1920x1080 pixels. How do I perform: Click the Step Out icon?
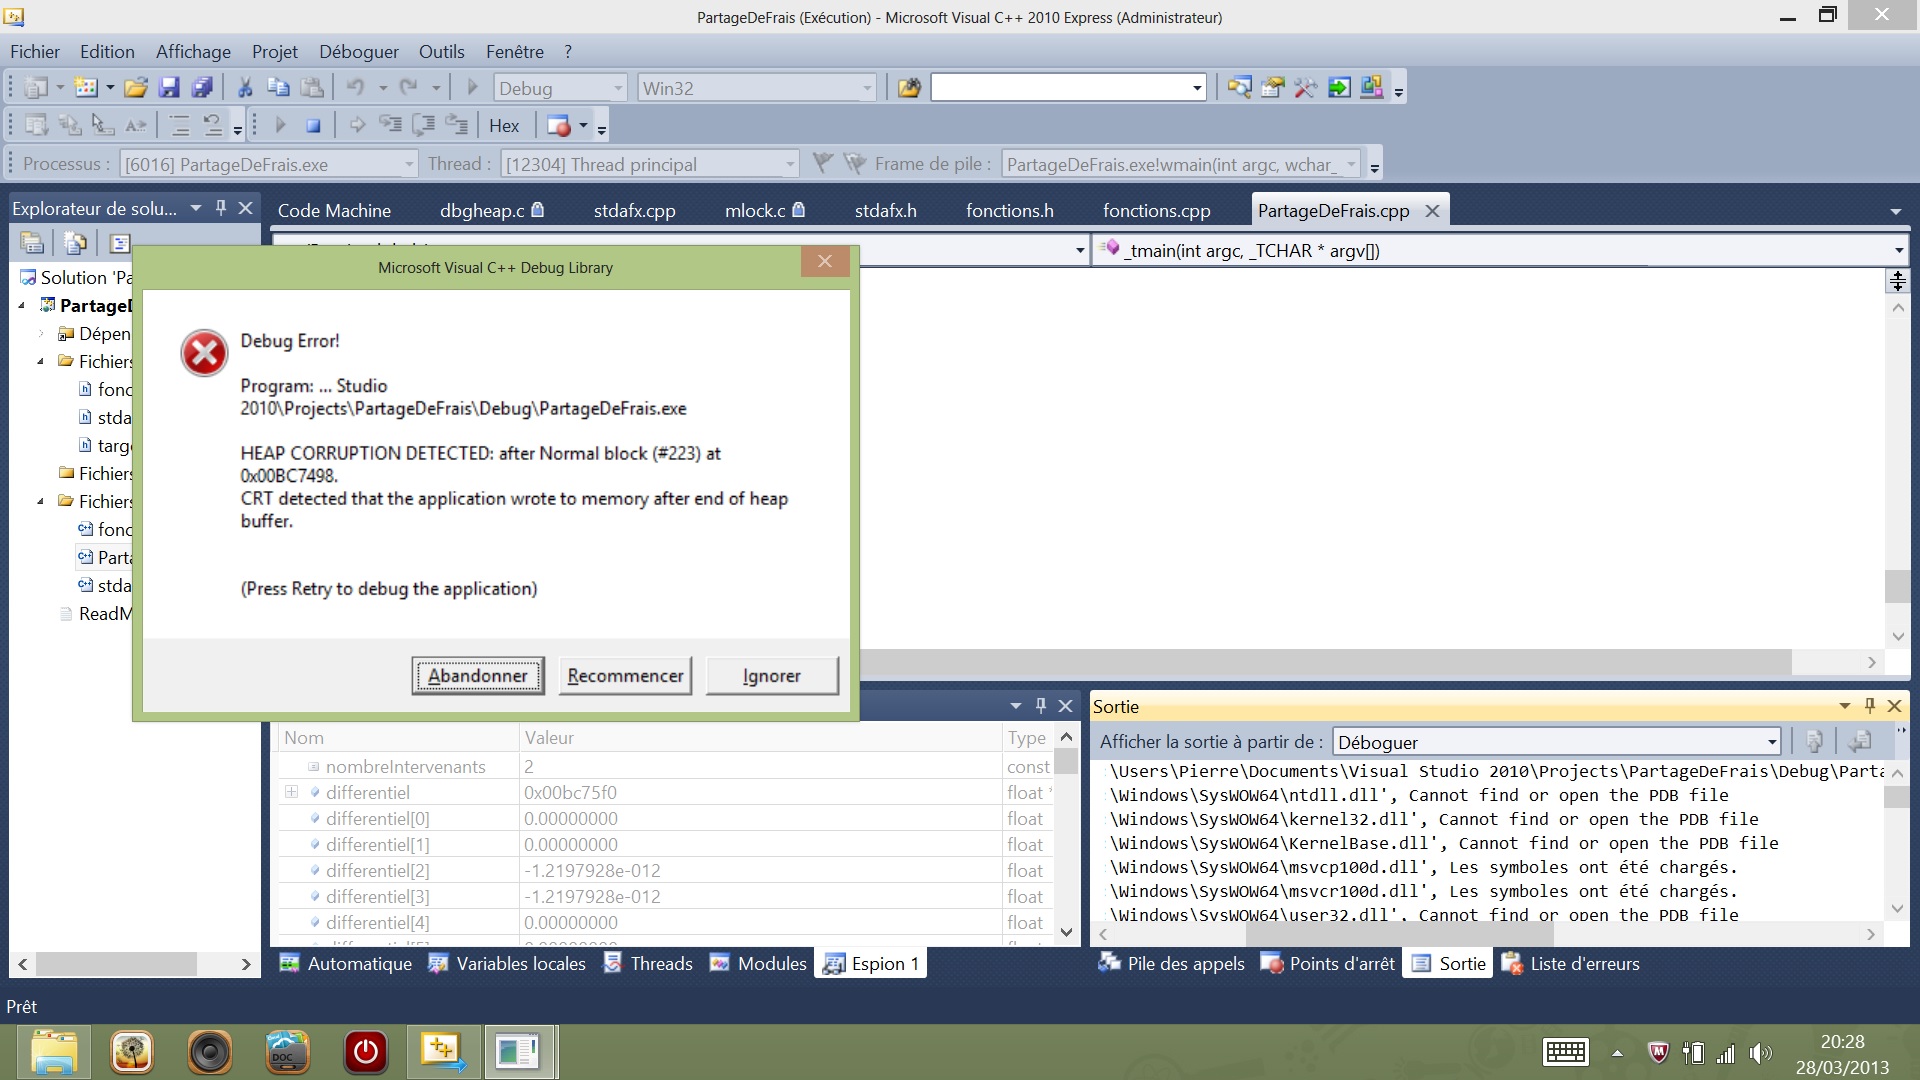coord(457,125)
